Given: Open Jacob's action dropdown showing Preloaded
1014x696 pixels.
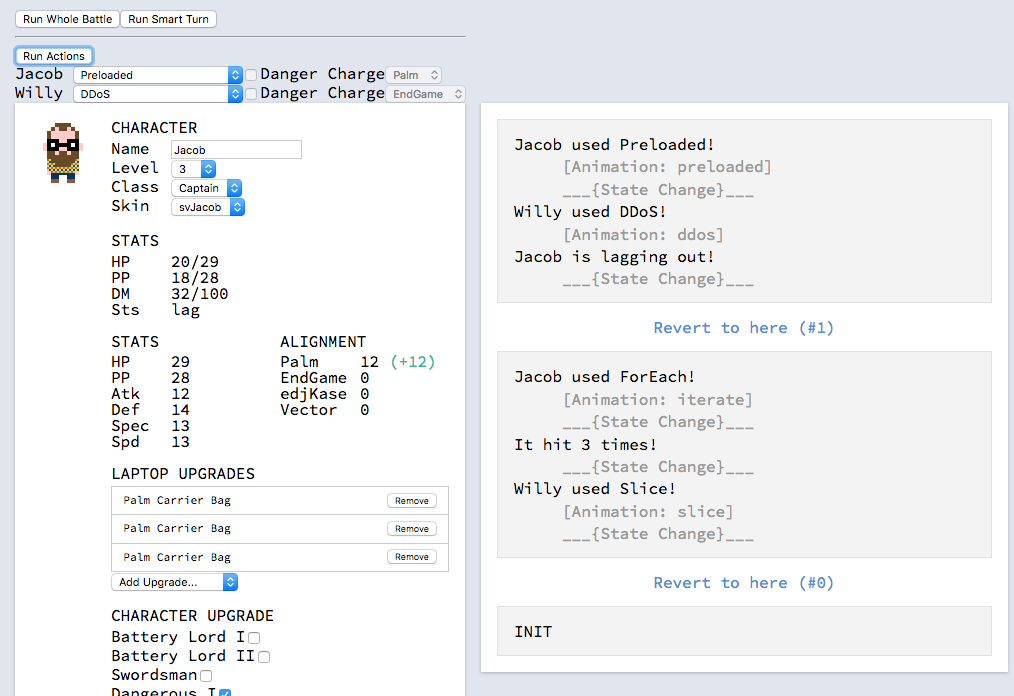Looking at the screenshot, I should click(158, 75).
